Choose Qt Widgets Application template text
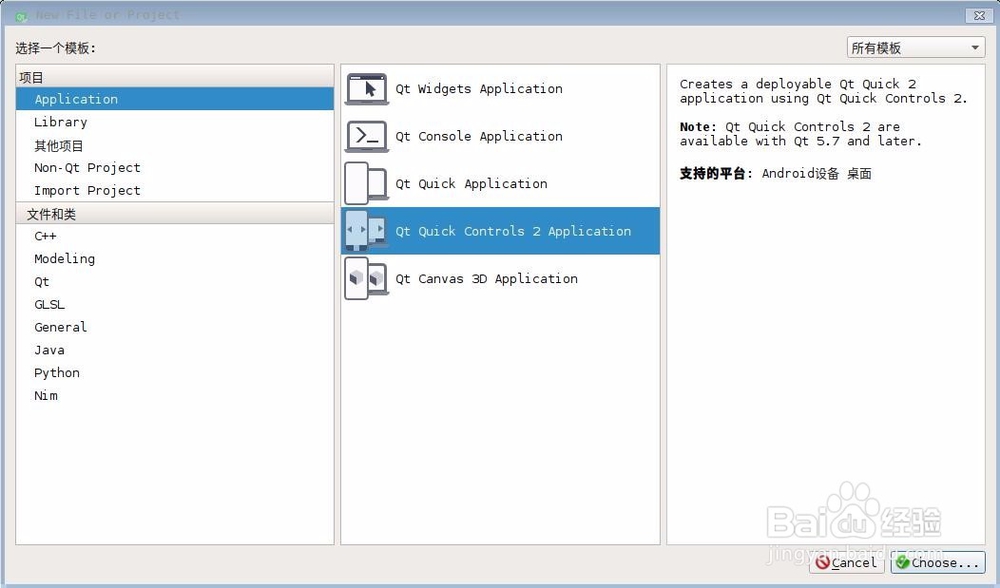 (x=479, y=89)
